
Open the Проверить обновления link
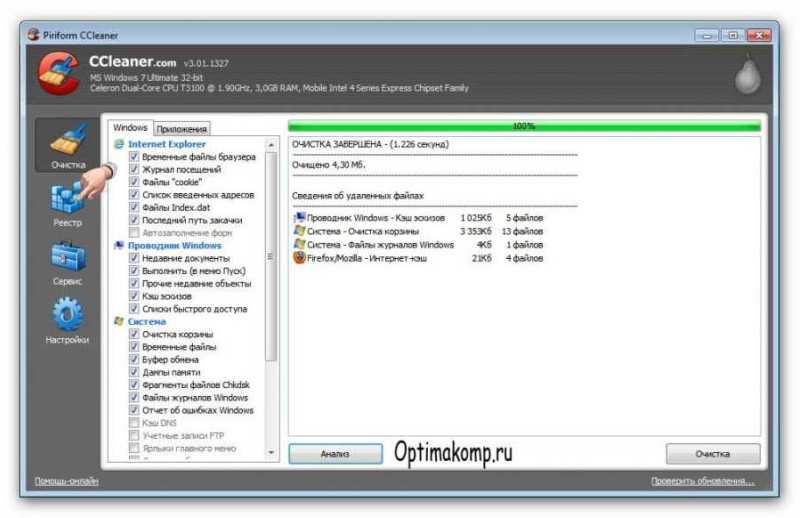coord(703,481)
